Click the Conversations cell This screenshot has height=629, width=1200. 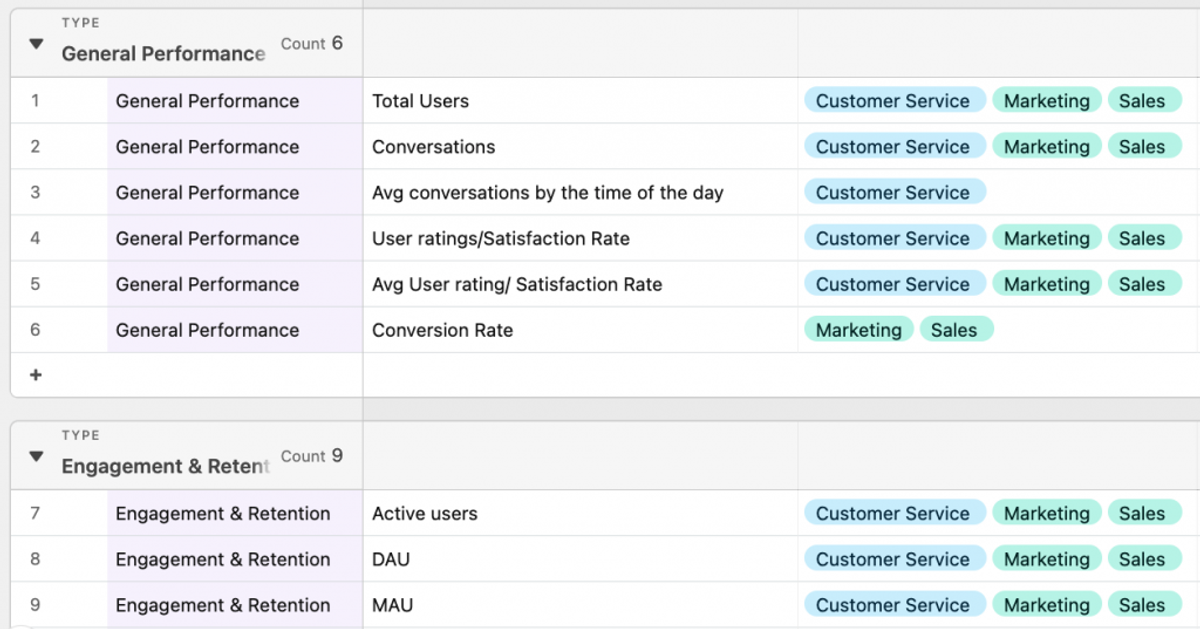point(580,147)
